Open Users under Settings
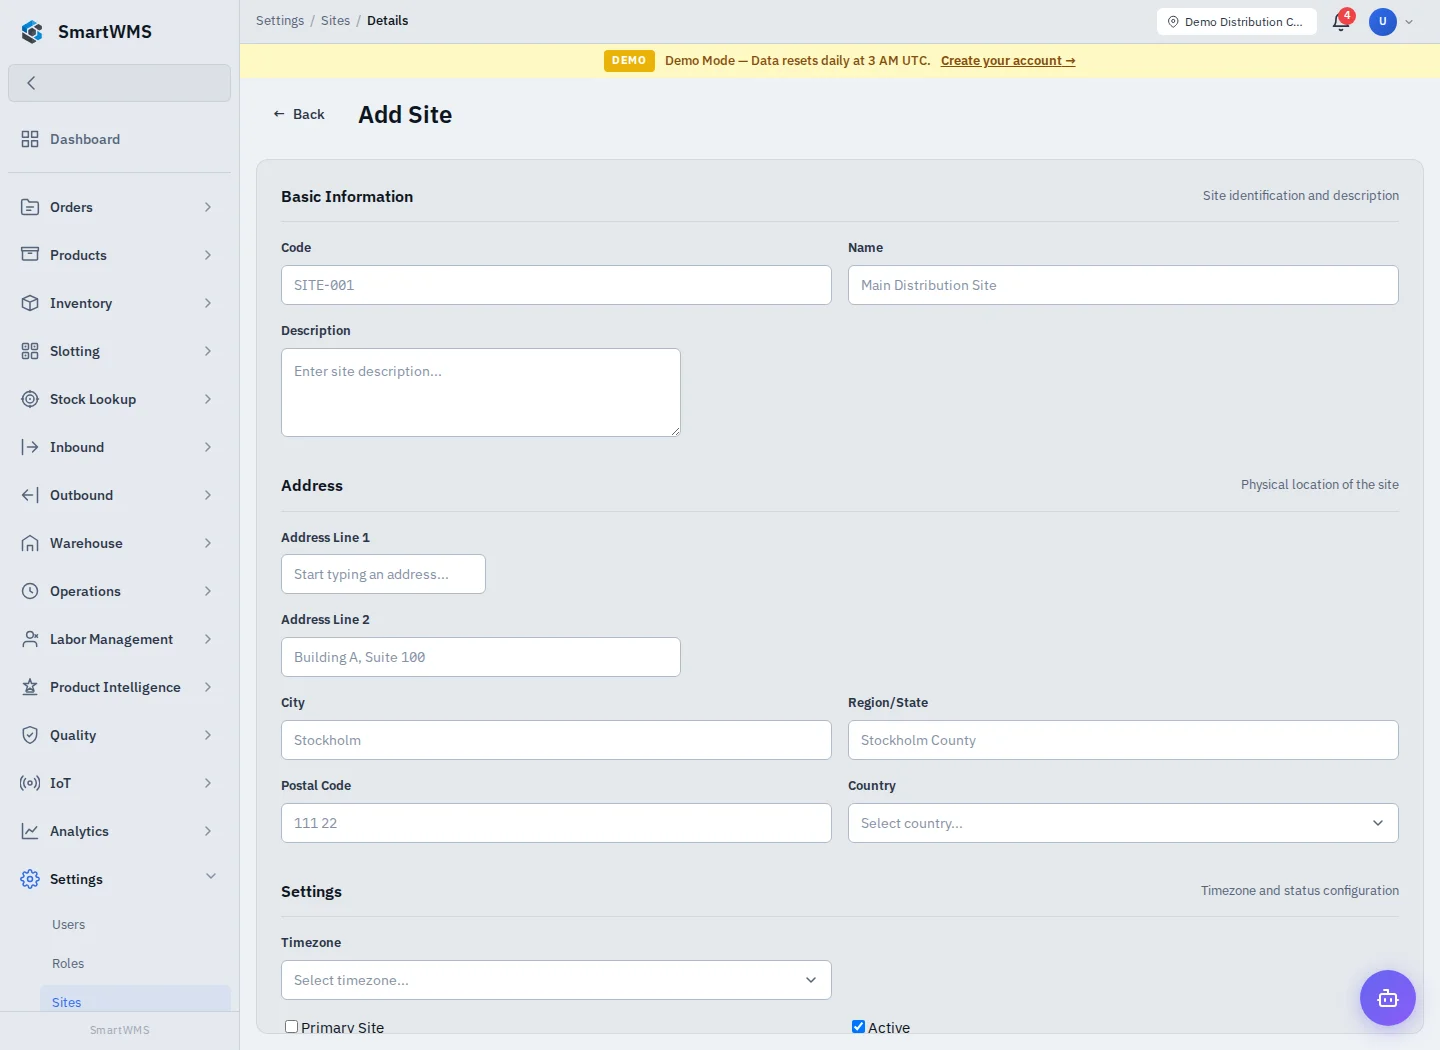The width and height of the screenshot is (1440, 1050). (69, 925)
